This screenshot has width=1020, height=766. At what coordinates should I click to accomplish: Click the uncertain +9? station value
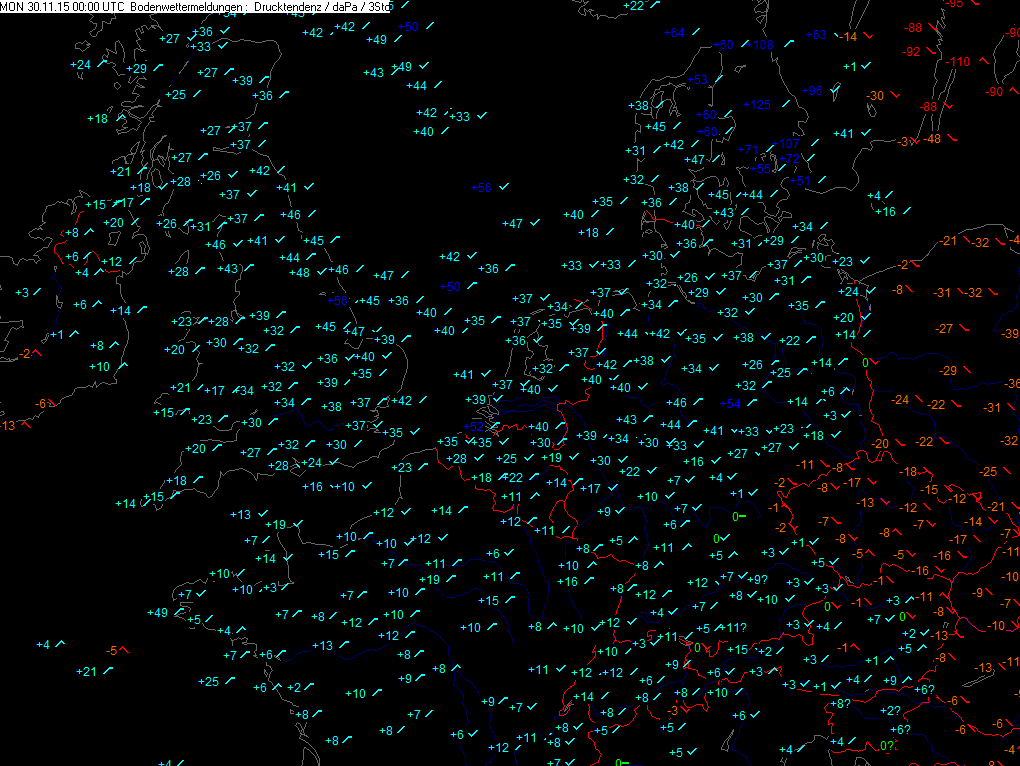tap(757, 579)
